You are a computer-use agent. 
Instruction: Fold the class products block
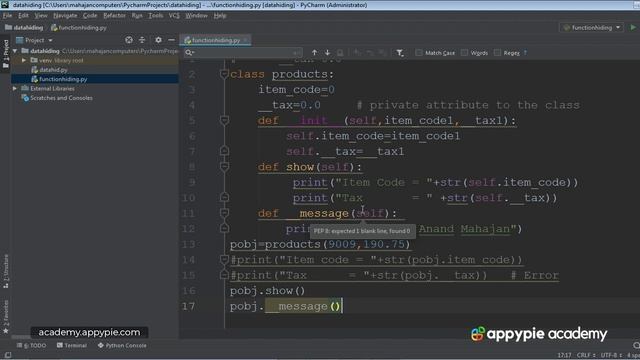click(224, 74)
